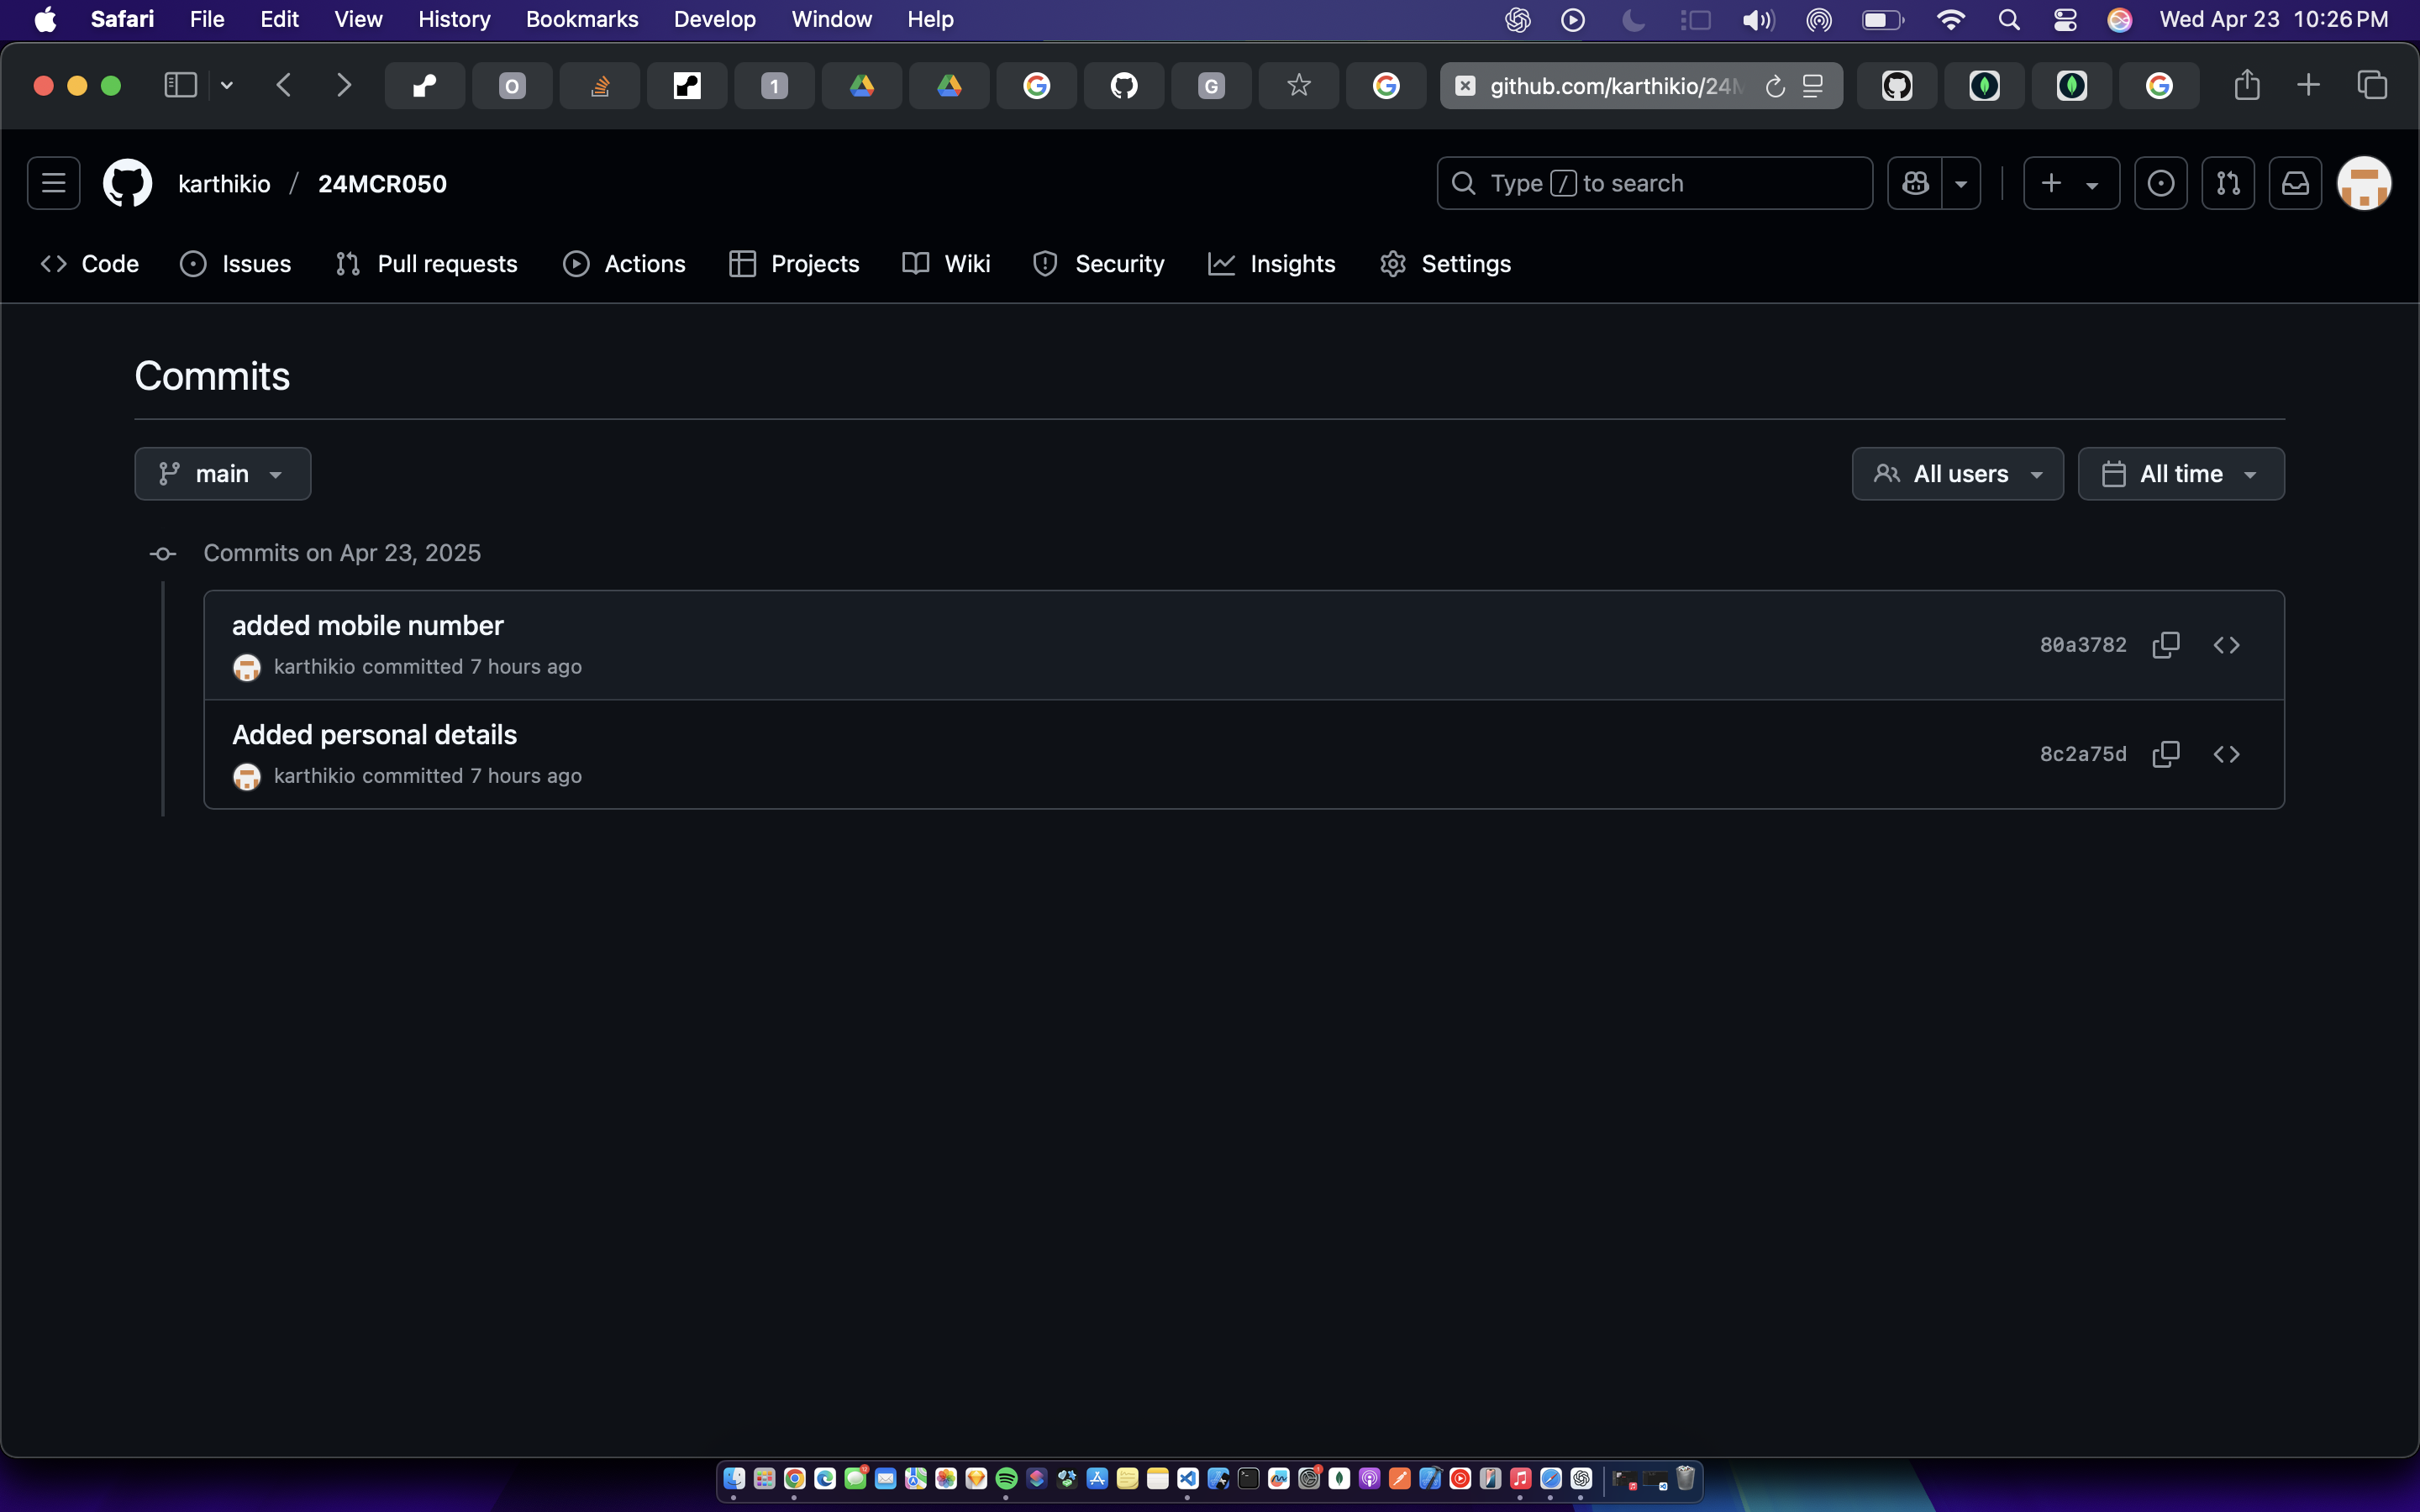Open the user profile avatar menu
This screenshot has height=1512, width=2420.
(x=2364, y=183)
